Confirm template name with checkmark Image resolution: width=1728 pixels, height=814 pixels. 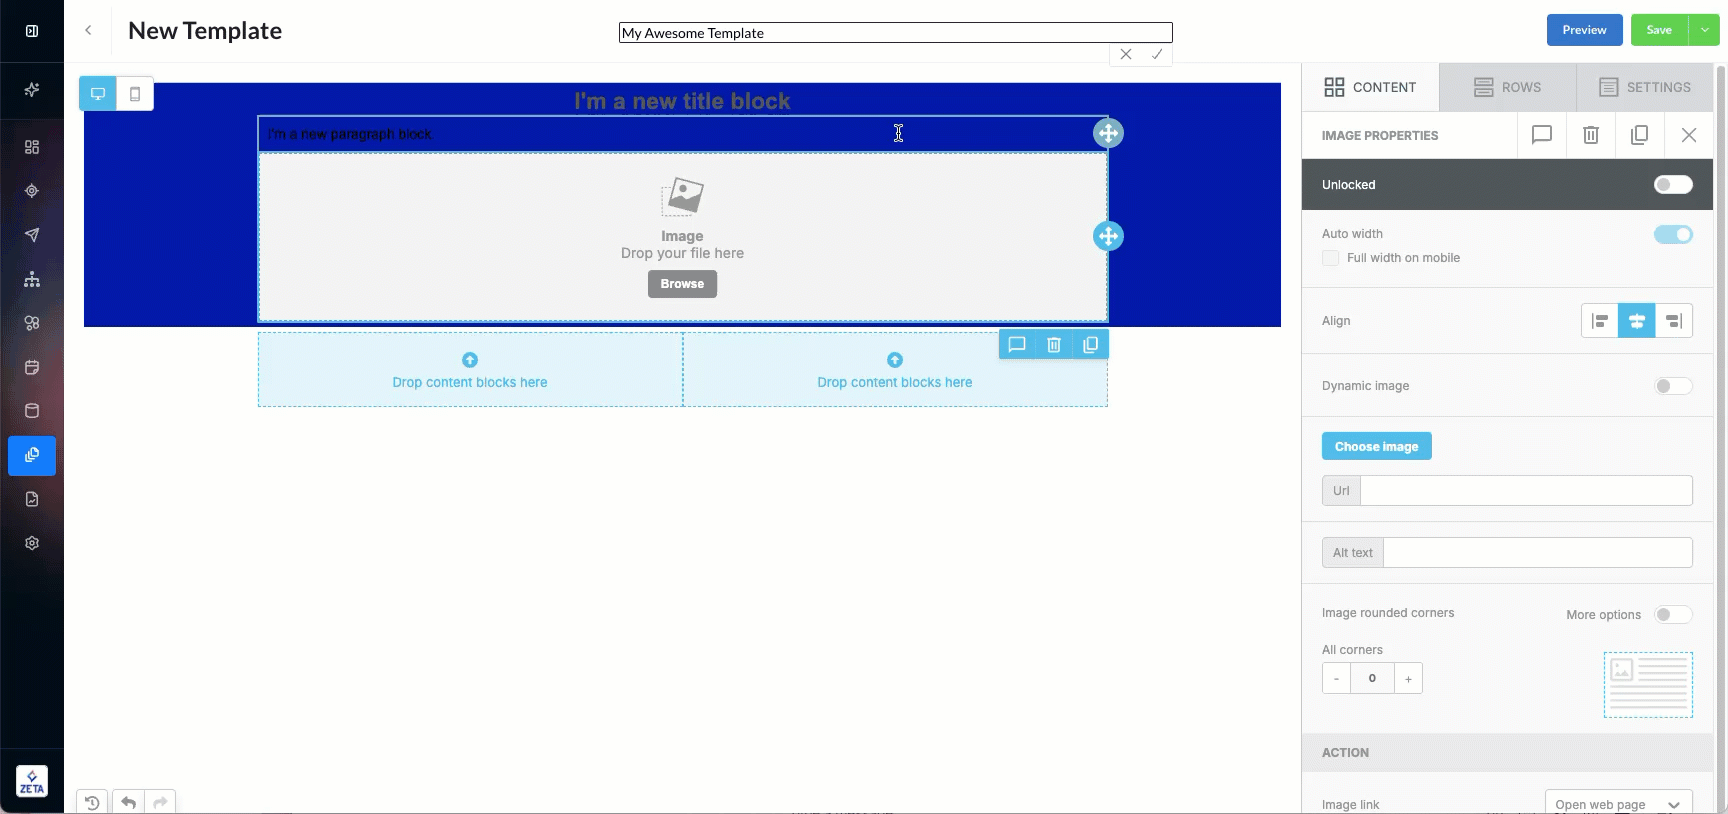(1157, 55)
